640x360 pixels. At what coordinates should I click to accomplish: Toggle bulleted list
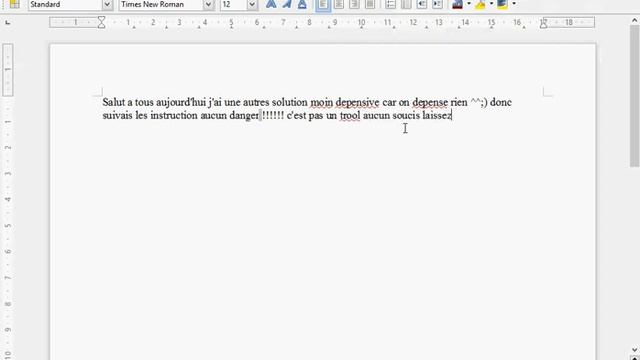click(x=406, y=4)
